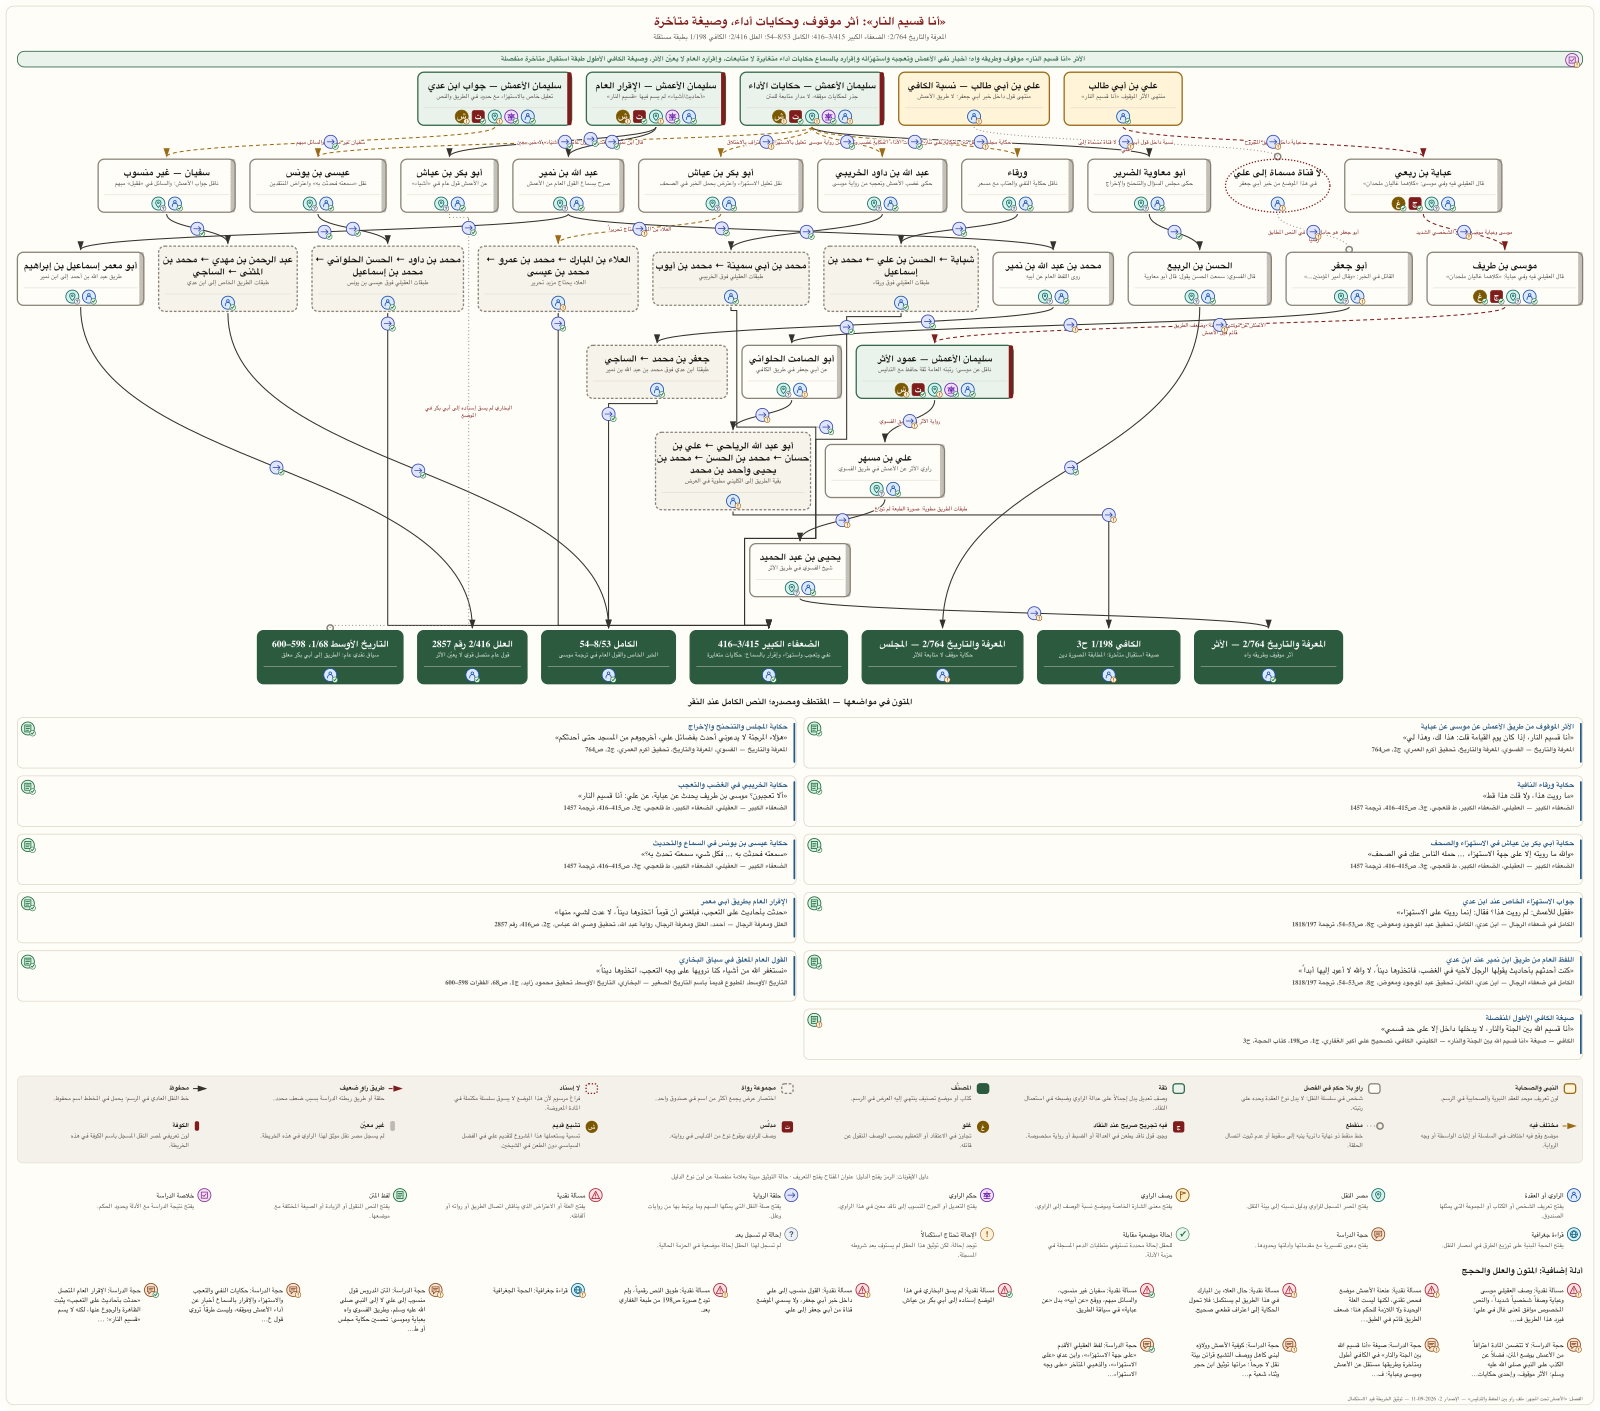Open the حكاية ورقاء النافية excerpt title
Screen dimensions: 1600x1411
click(1546, 785)
